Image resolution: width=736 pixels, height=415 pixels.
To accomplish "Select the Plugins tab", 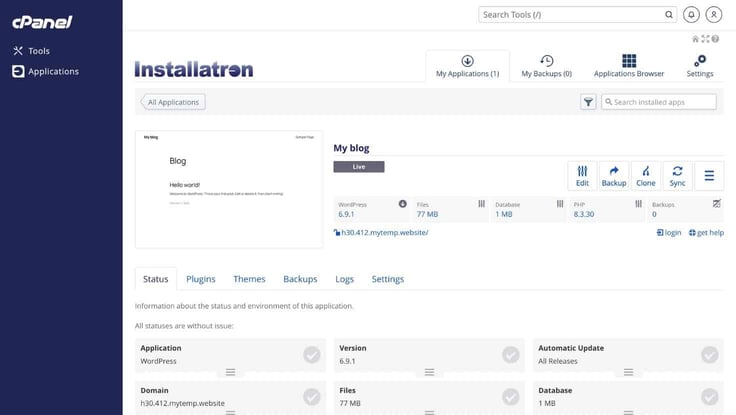I will click(200, 279).
